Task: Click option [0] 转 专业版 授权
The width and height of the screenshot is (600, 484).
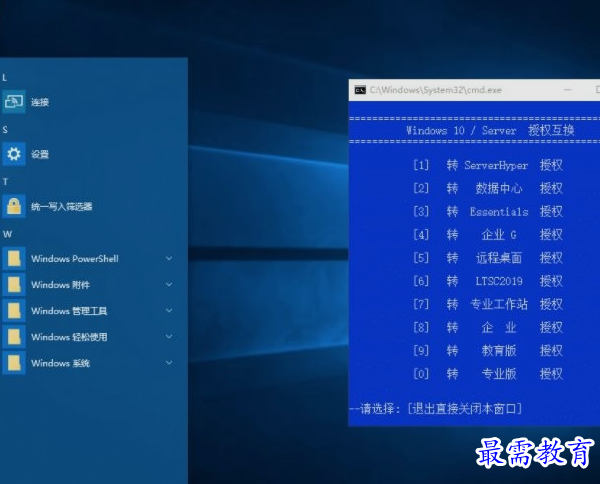Action: (x=488, y=374)
